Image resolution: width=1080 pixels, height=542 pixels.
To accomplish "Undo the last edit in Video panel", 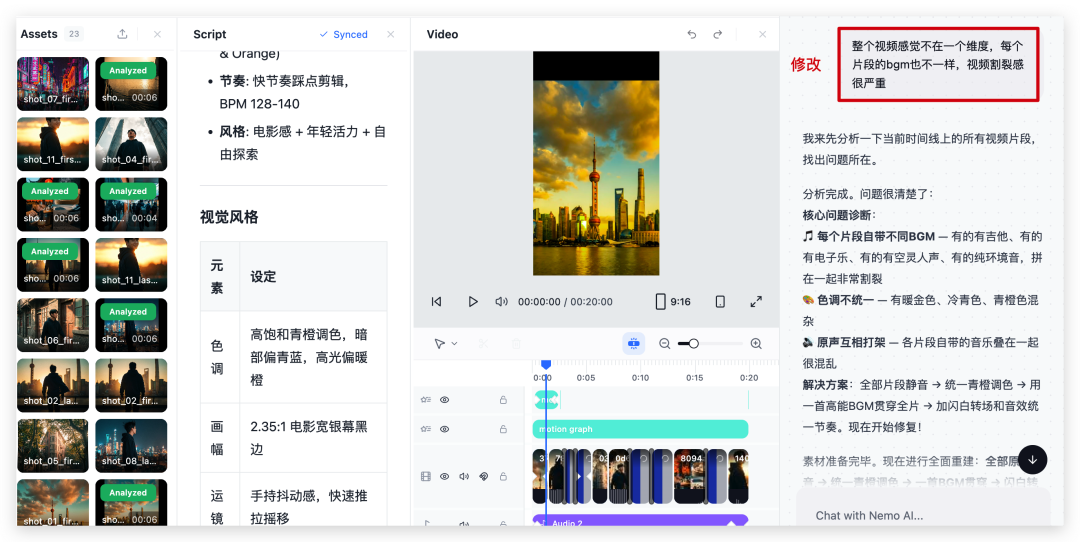I will (x=692, y=34).
